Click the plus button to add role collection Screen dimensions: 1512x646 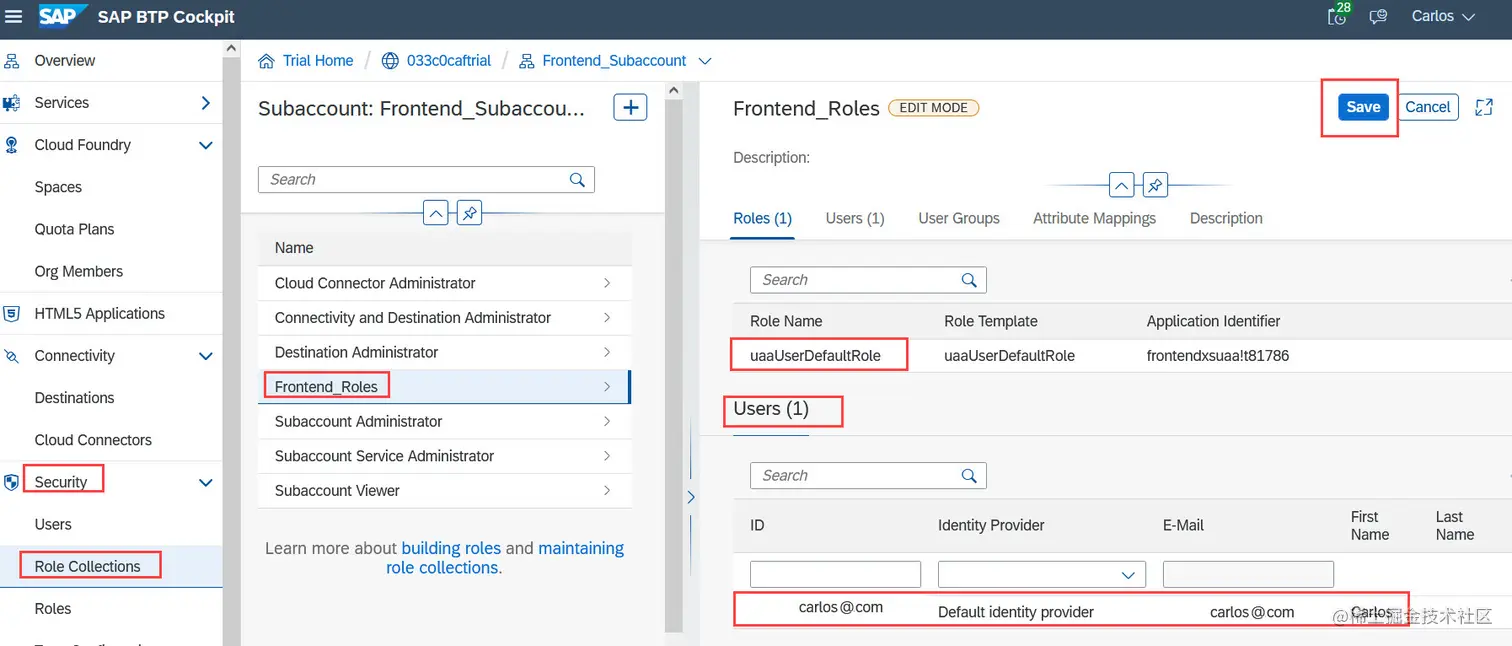630,107
